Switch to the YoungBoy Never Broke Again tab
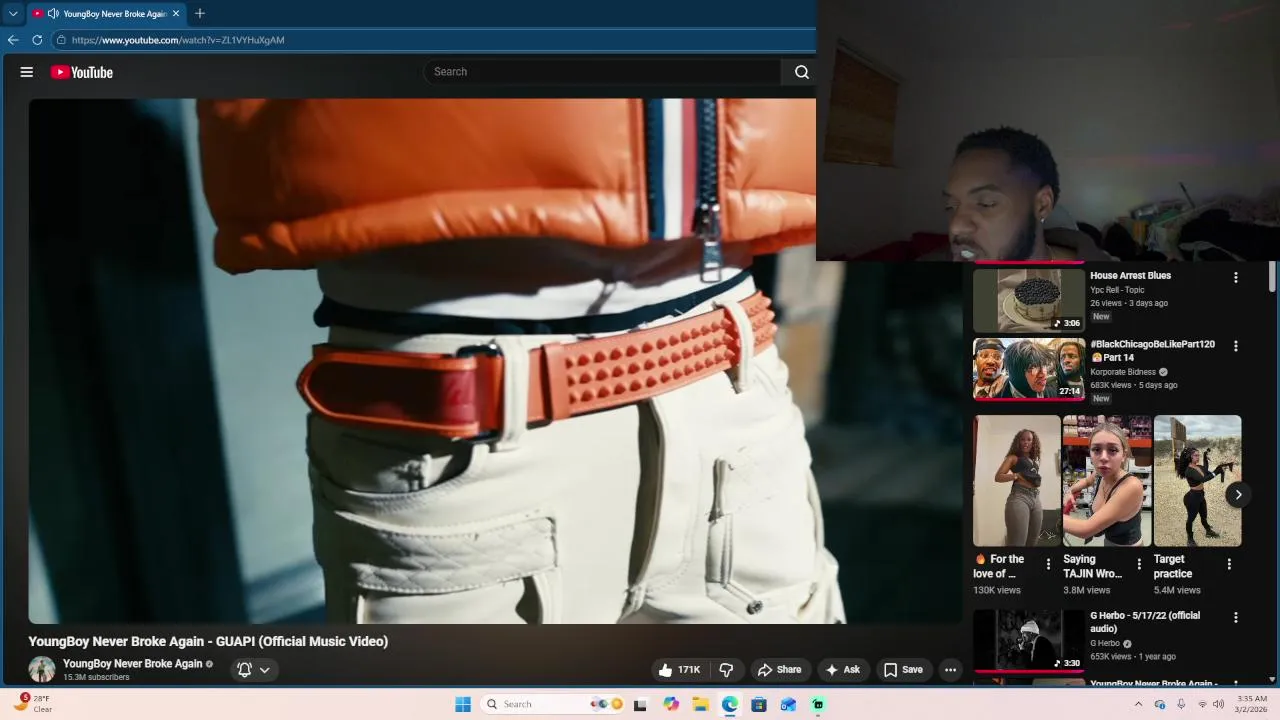The width and height of the screenshot is (1280, 720). coord(106,13)
